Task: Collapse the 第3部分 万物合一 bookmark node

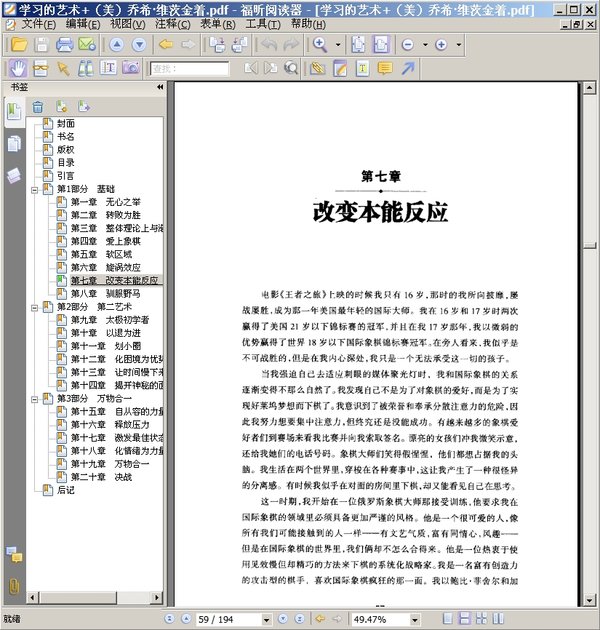Action: tap(35, 399)
